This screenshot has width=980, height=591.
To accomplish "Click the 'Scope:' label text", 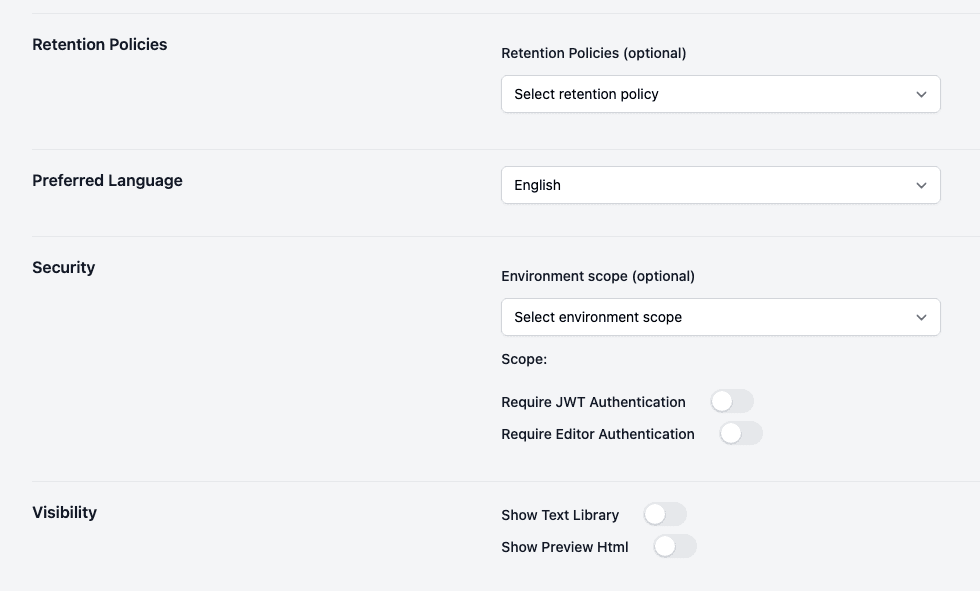I will [524, 359].
